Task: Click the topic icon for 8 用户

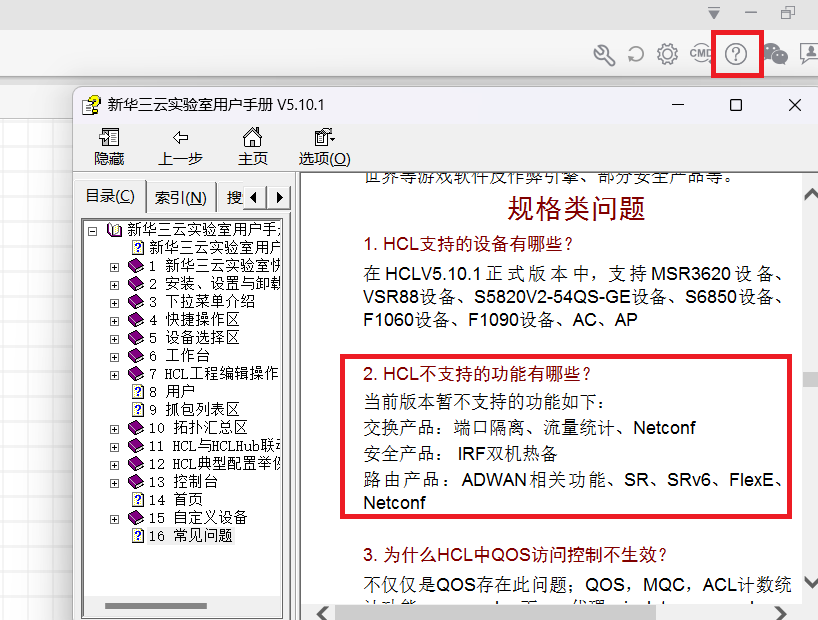Action: [x=138, y=391]
